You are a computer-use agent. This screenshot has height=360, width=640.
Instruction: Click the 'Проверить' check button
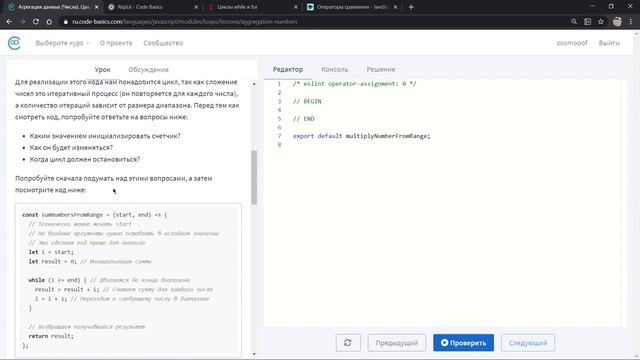point(463,342)
